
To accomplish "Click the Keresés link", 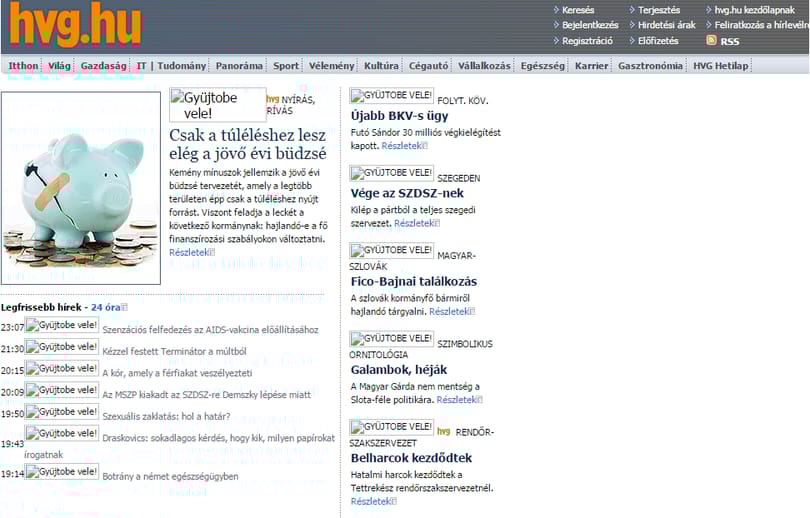I will pyautogui.click(x=578, y=10).
